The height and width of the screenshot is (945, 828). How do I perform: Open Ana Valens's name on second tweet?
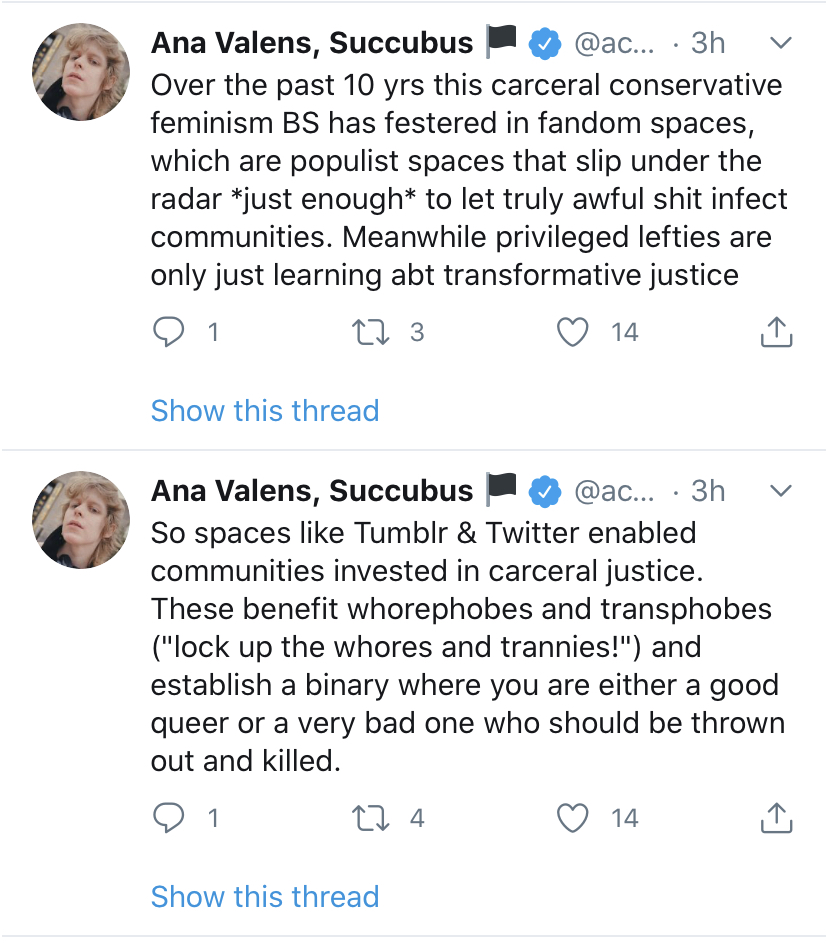click(x=312, y=491)
